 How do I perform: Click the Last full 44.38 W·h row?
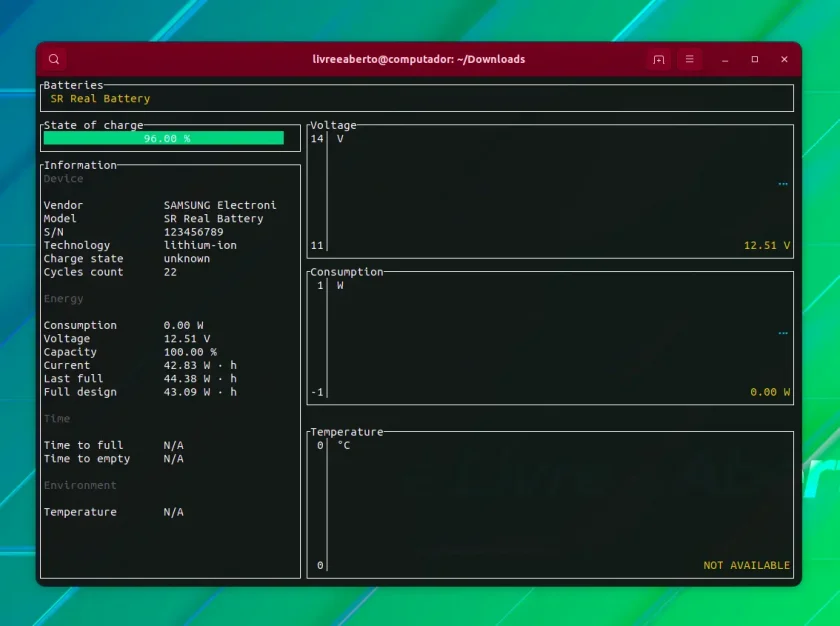point(140,379)
